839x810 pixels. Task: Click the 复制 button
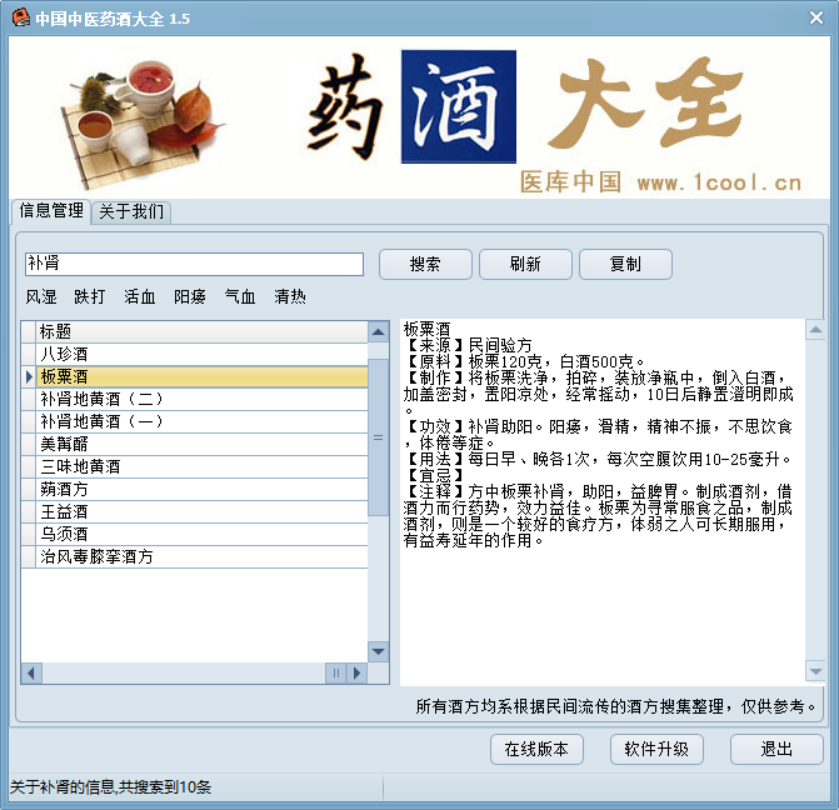pyautogui.click(x=625, y=265)
